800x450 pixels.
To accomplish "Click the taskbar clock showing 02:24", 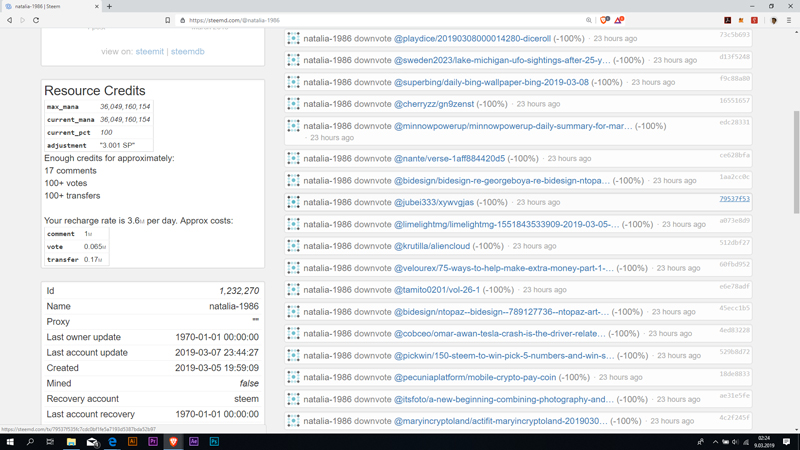I will pos(766,441).
